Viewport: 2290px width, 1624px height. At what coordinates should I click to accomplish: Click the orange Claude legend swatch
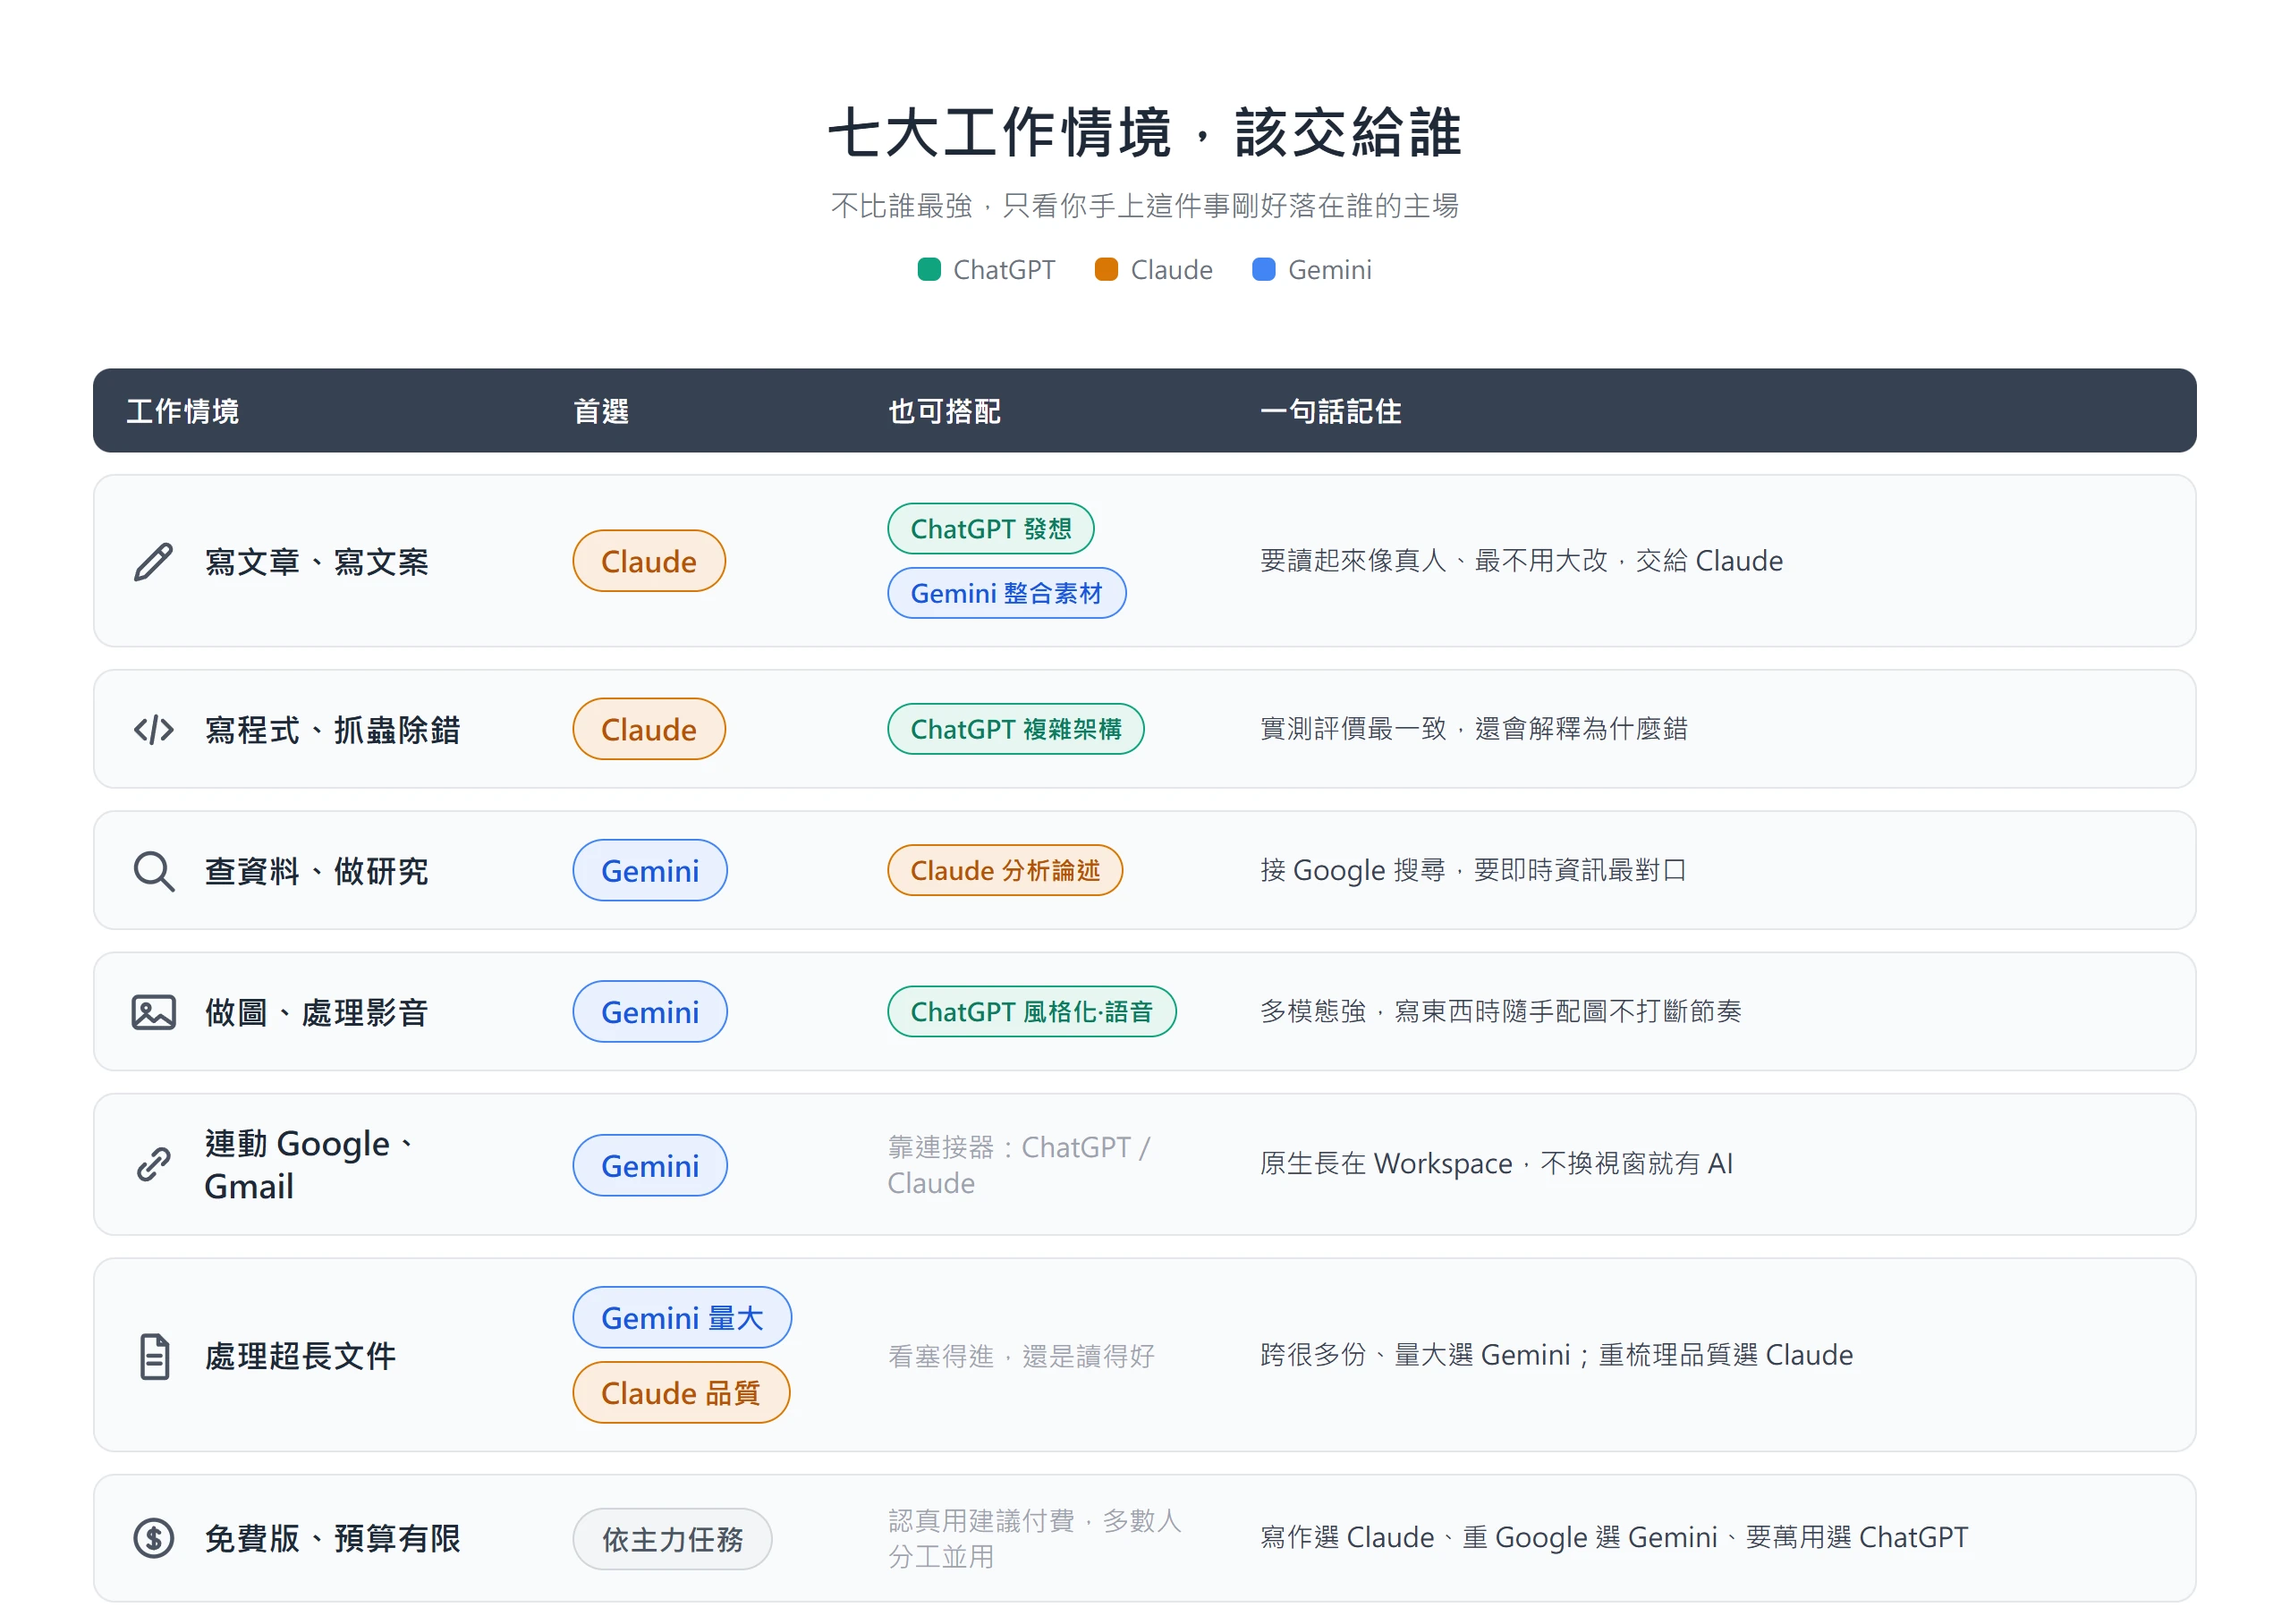pyautogui.click(x=1106, y=270)
